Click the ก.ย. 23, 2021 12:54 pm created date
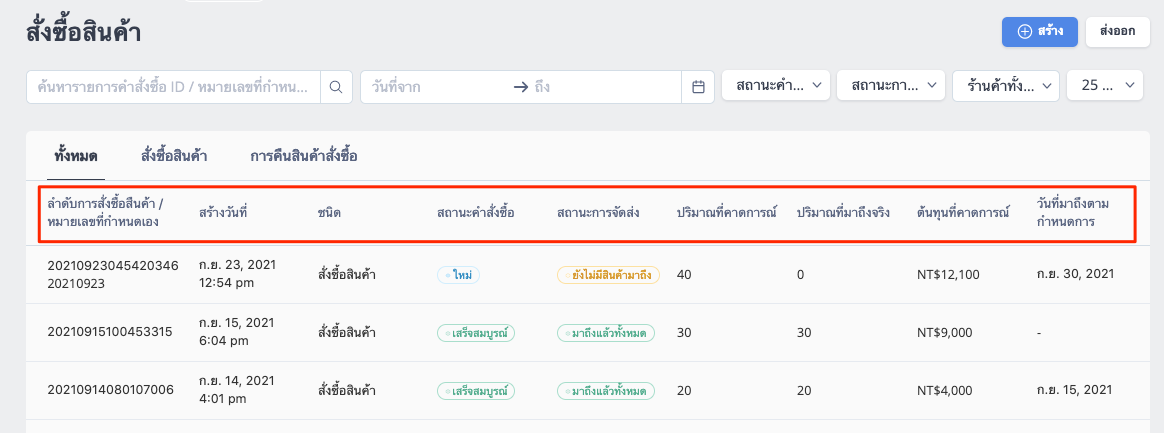 [x=237, y=273]
